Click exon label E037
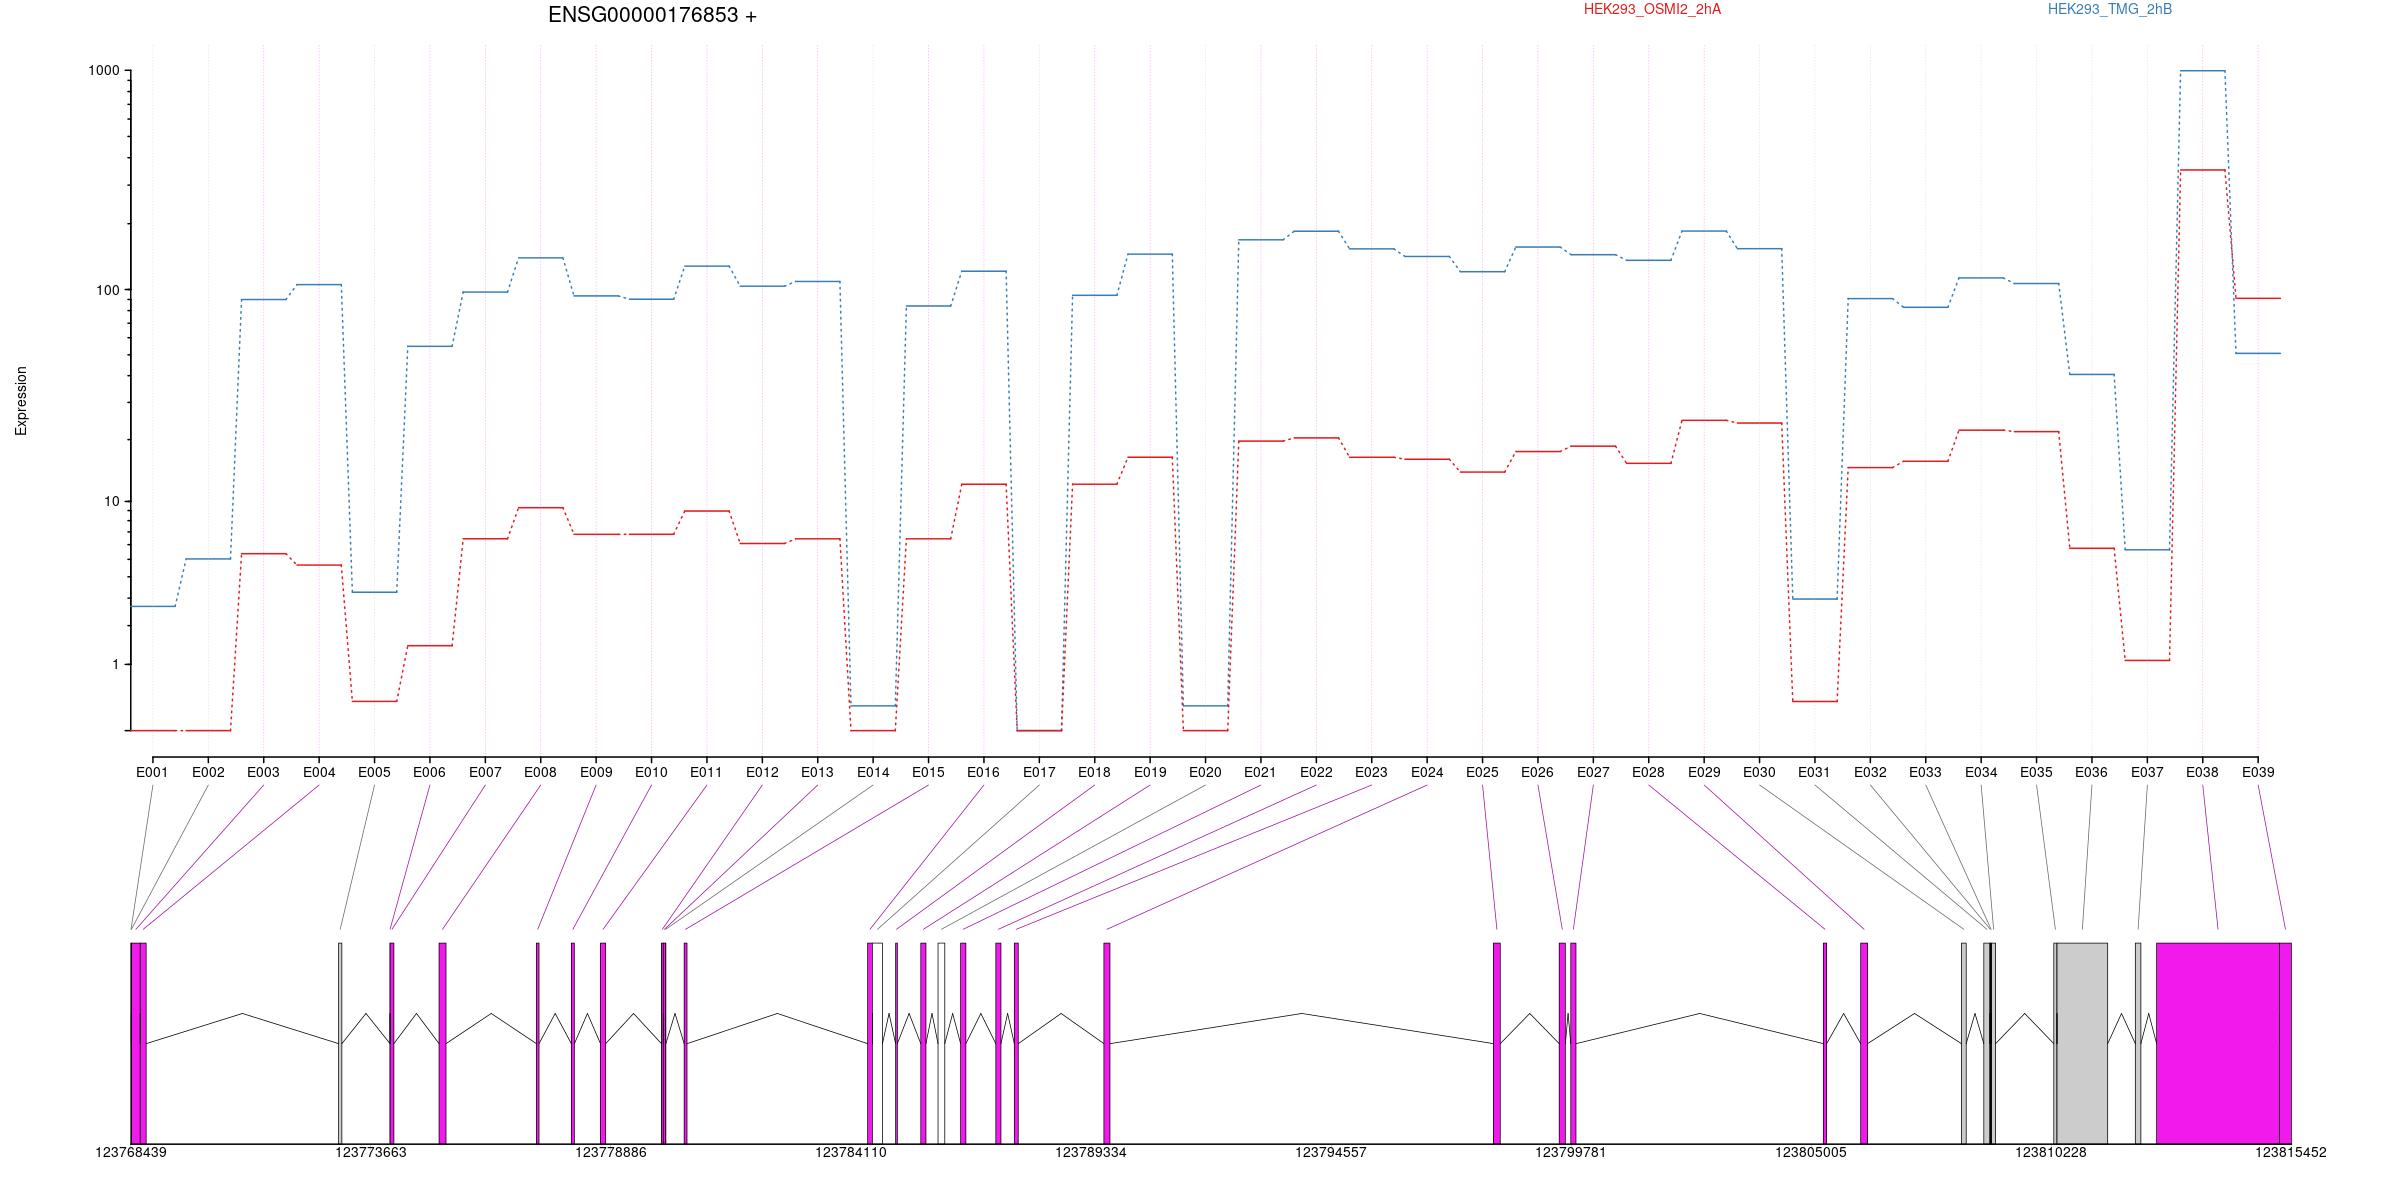Image resolution: width=2400 pixels, height=1200 pixels. [x=2147, y=772]
